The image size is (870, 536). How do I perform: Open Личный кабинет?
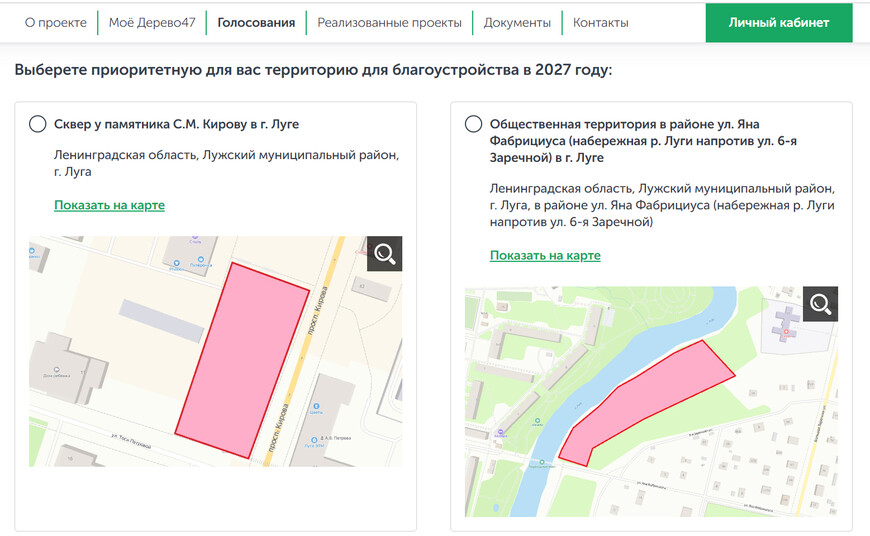778,22
